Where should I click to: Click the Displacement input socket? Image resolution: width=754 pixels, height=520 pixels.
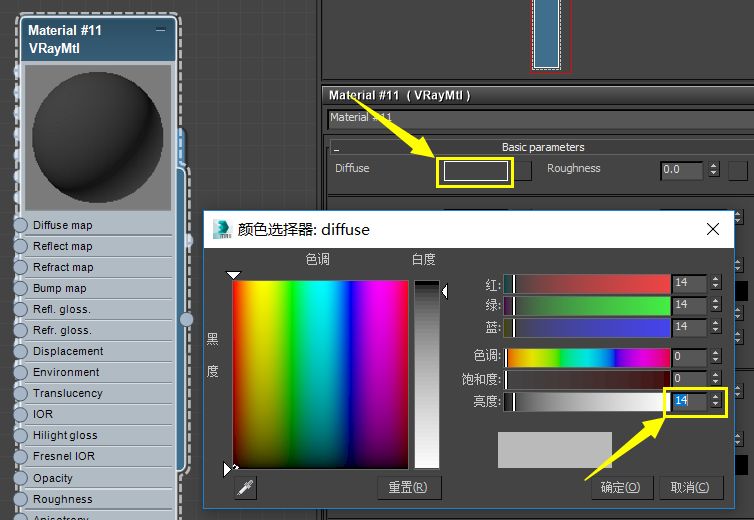(x=20, y=351)
